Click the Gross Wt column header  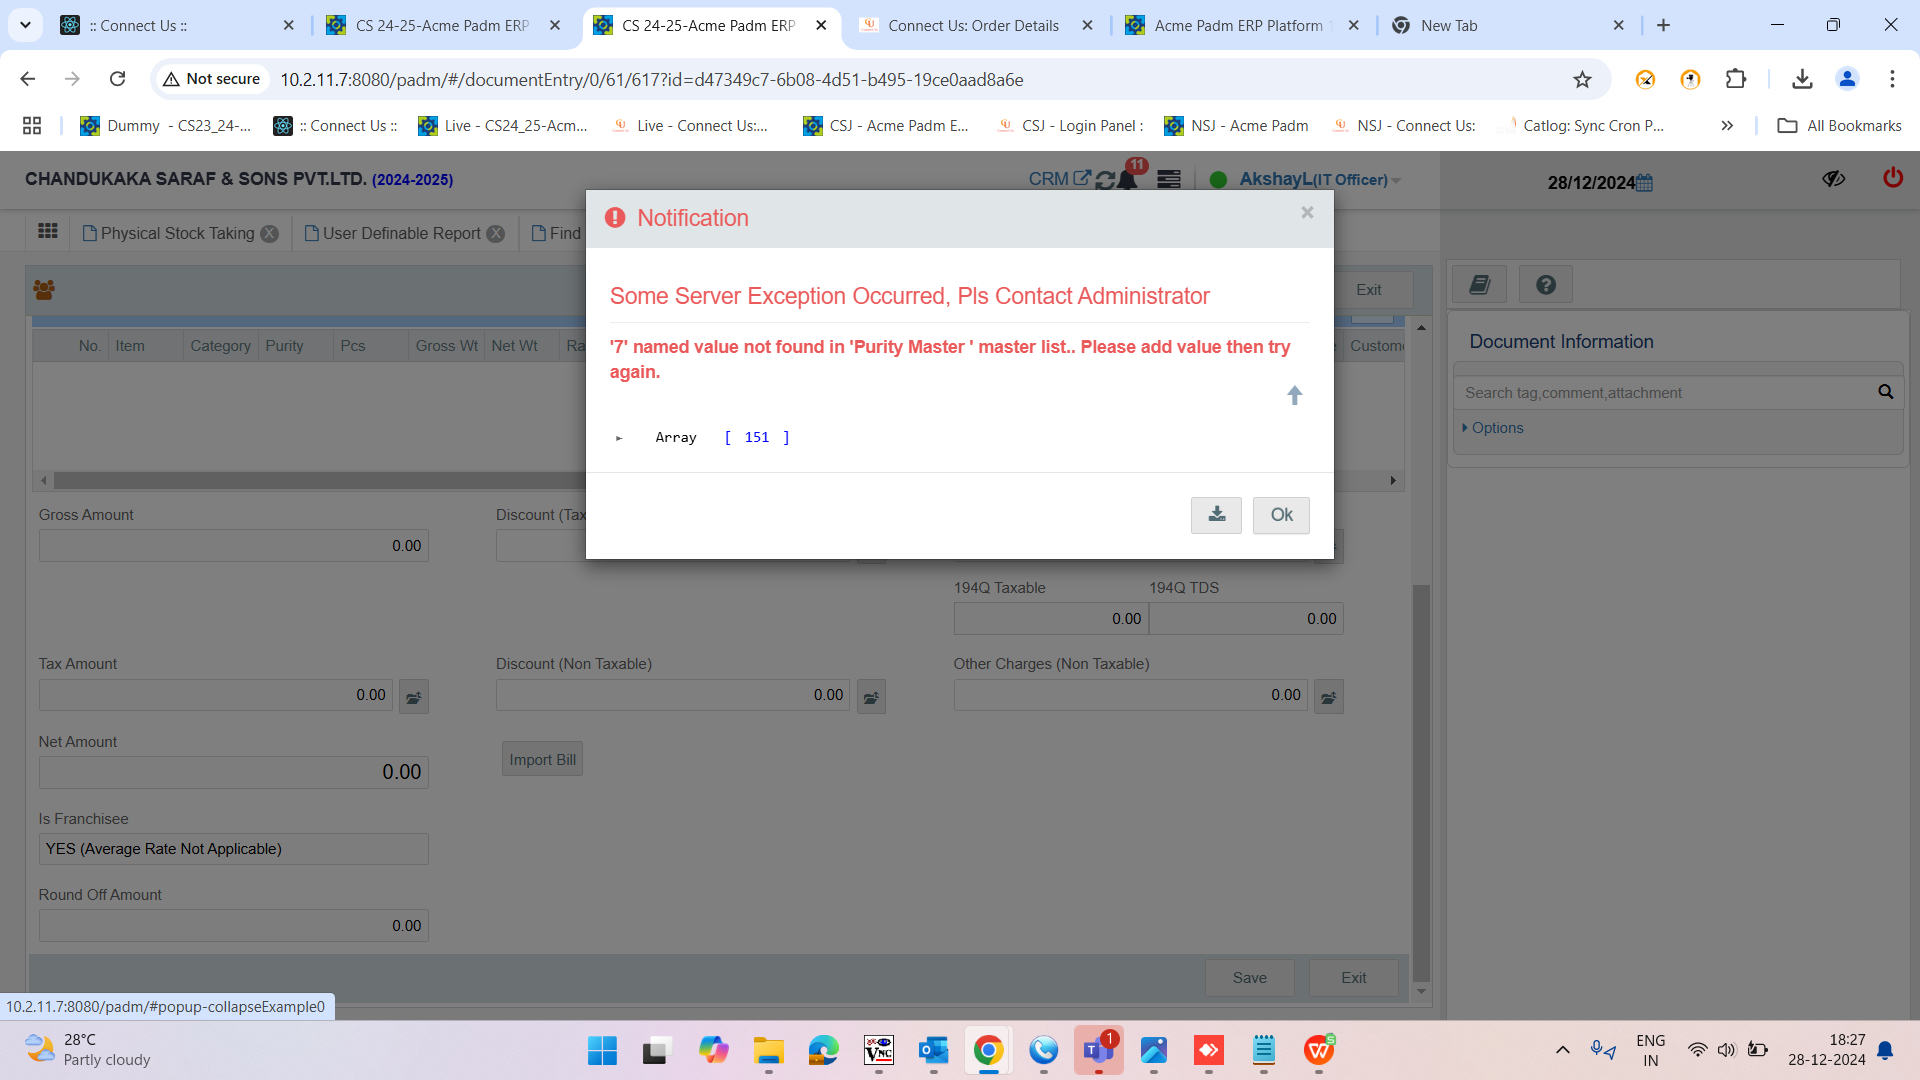click(x=446, y=346)
